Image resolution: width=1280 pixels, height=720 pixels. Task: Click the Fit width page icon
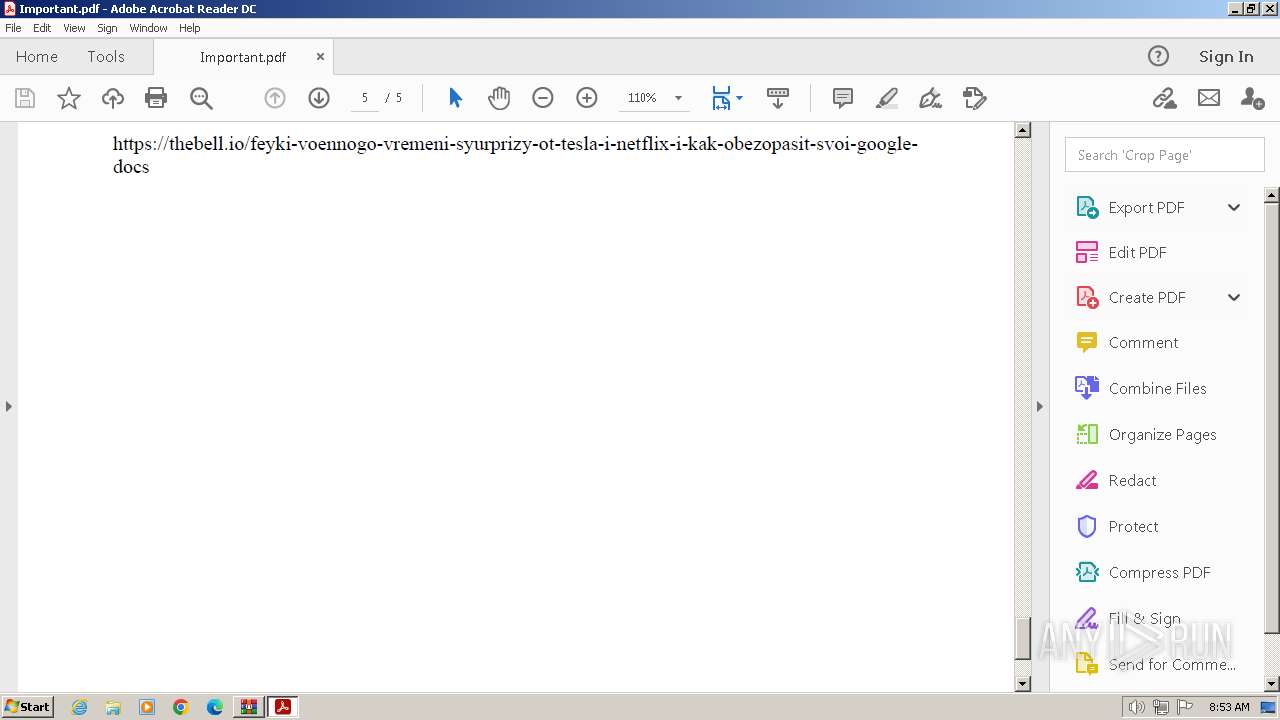pyautogui.click(x=721, y=98)
